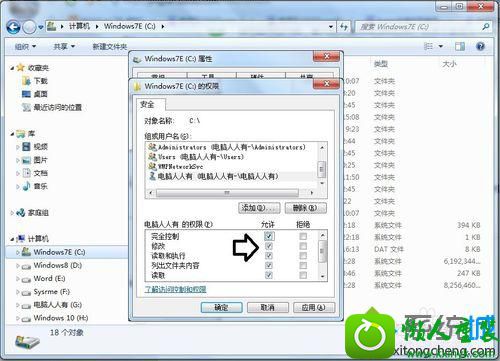This screenshot has width=500, height=361.
Task: Select 收藏夹 favorites star in sidebar
Action: coord(21,68)
